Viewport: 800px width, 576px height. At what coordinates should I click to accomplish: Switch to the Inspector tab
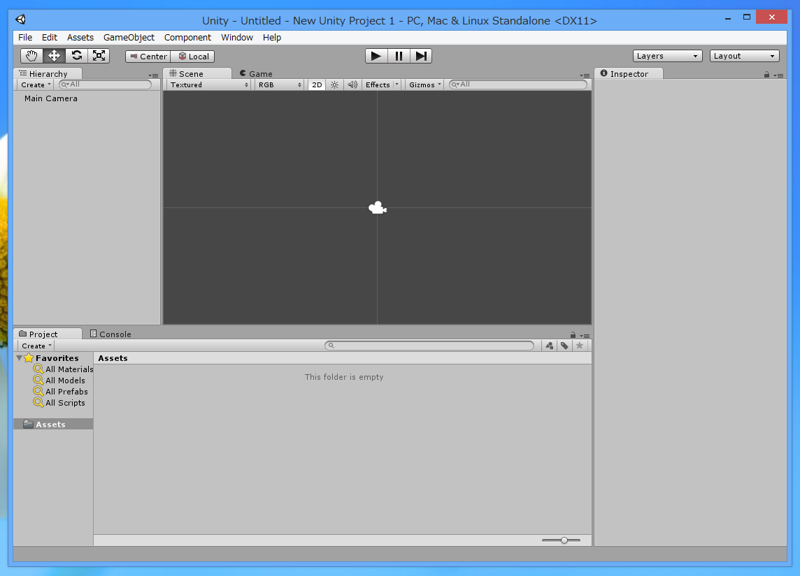(629, 73)
